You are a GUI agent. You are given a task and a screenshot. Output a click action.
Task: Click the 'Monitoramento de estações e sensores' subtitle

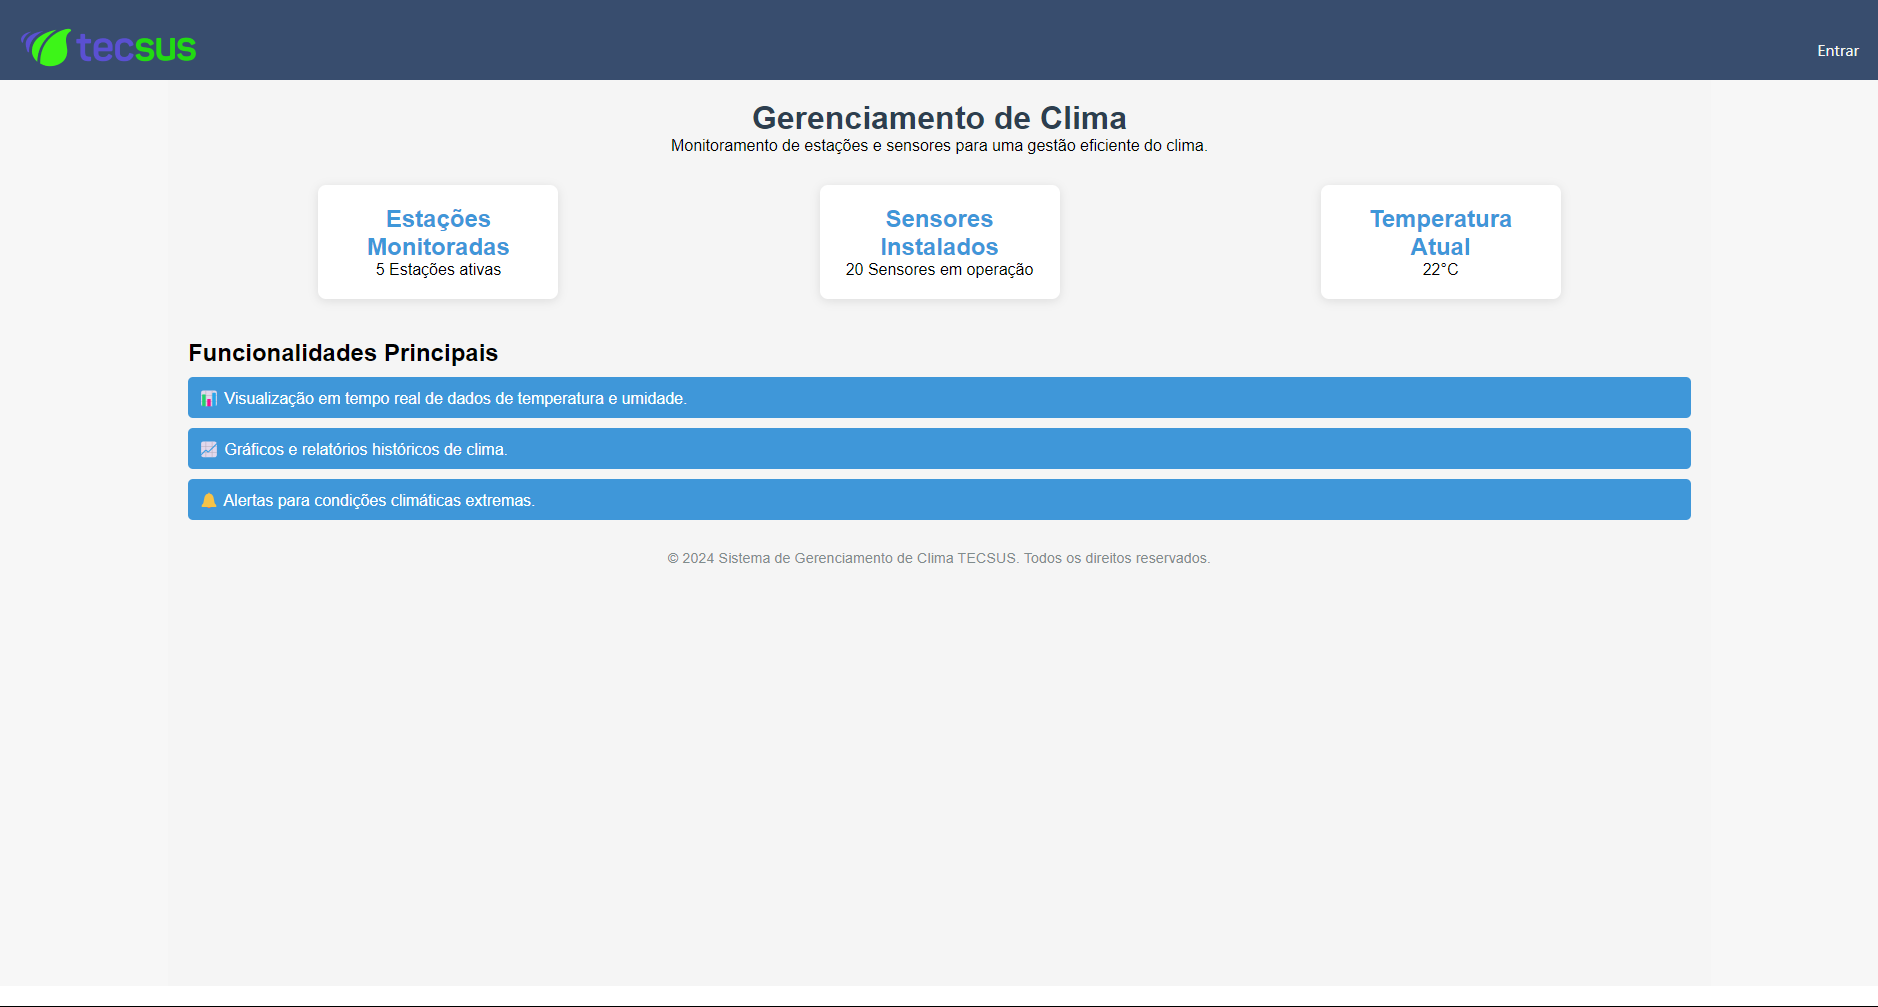939,146
